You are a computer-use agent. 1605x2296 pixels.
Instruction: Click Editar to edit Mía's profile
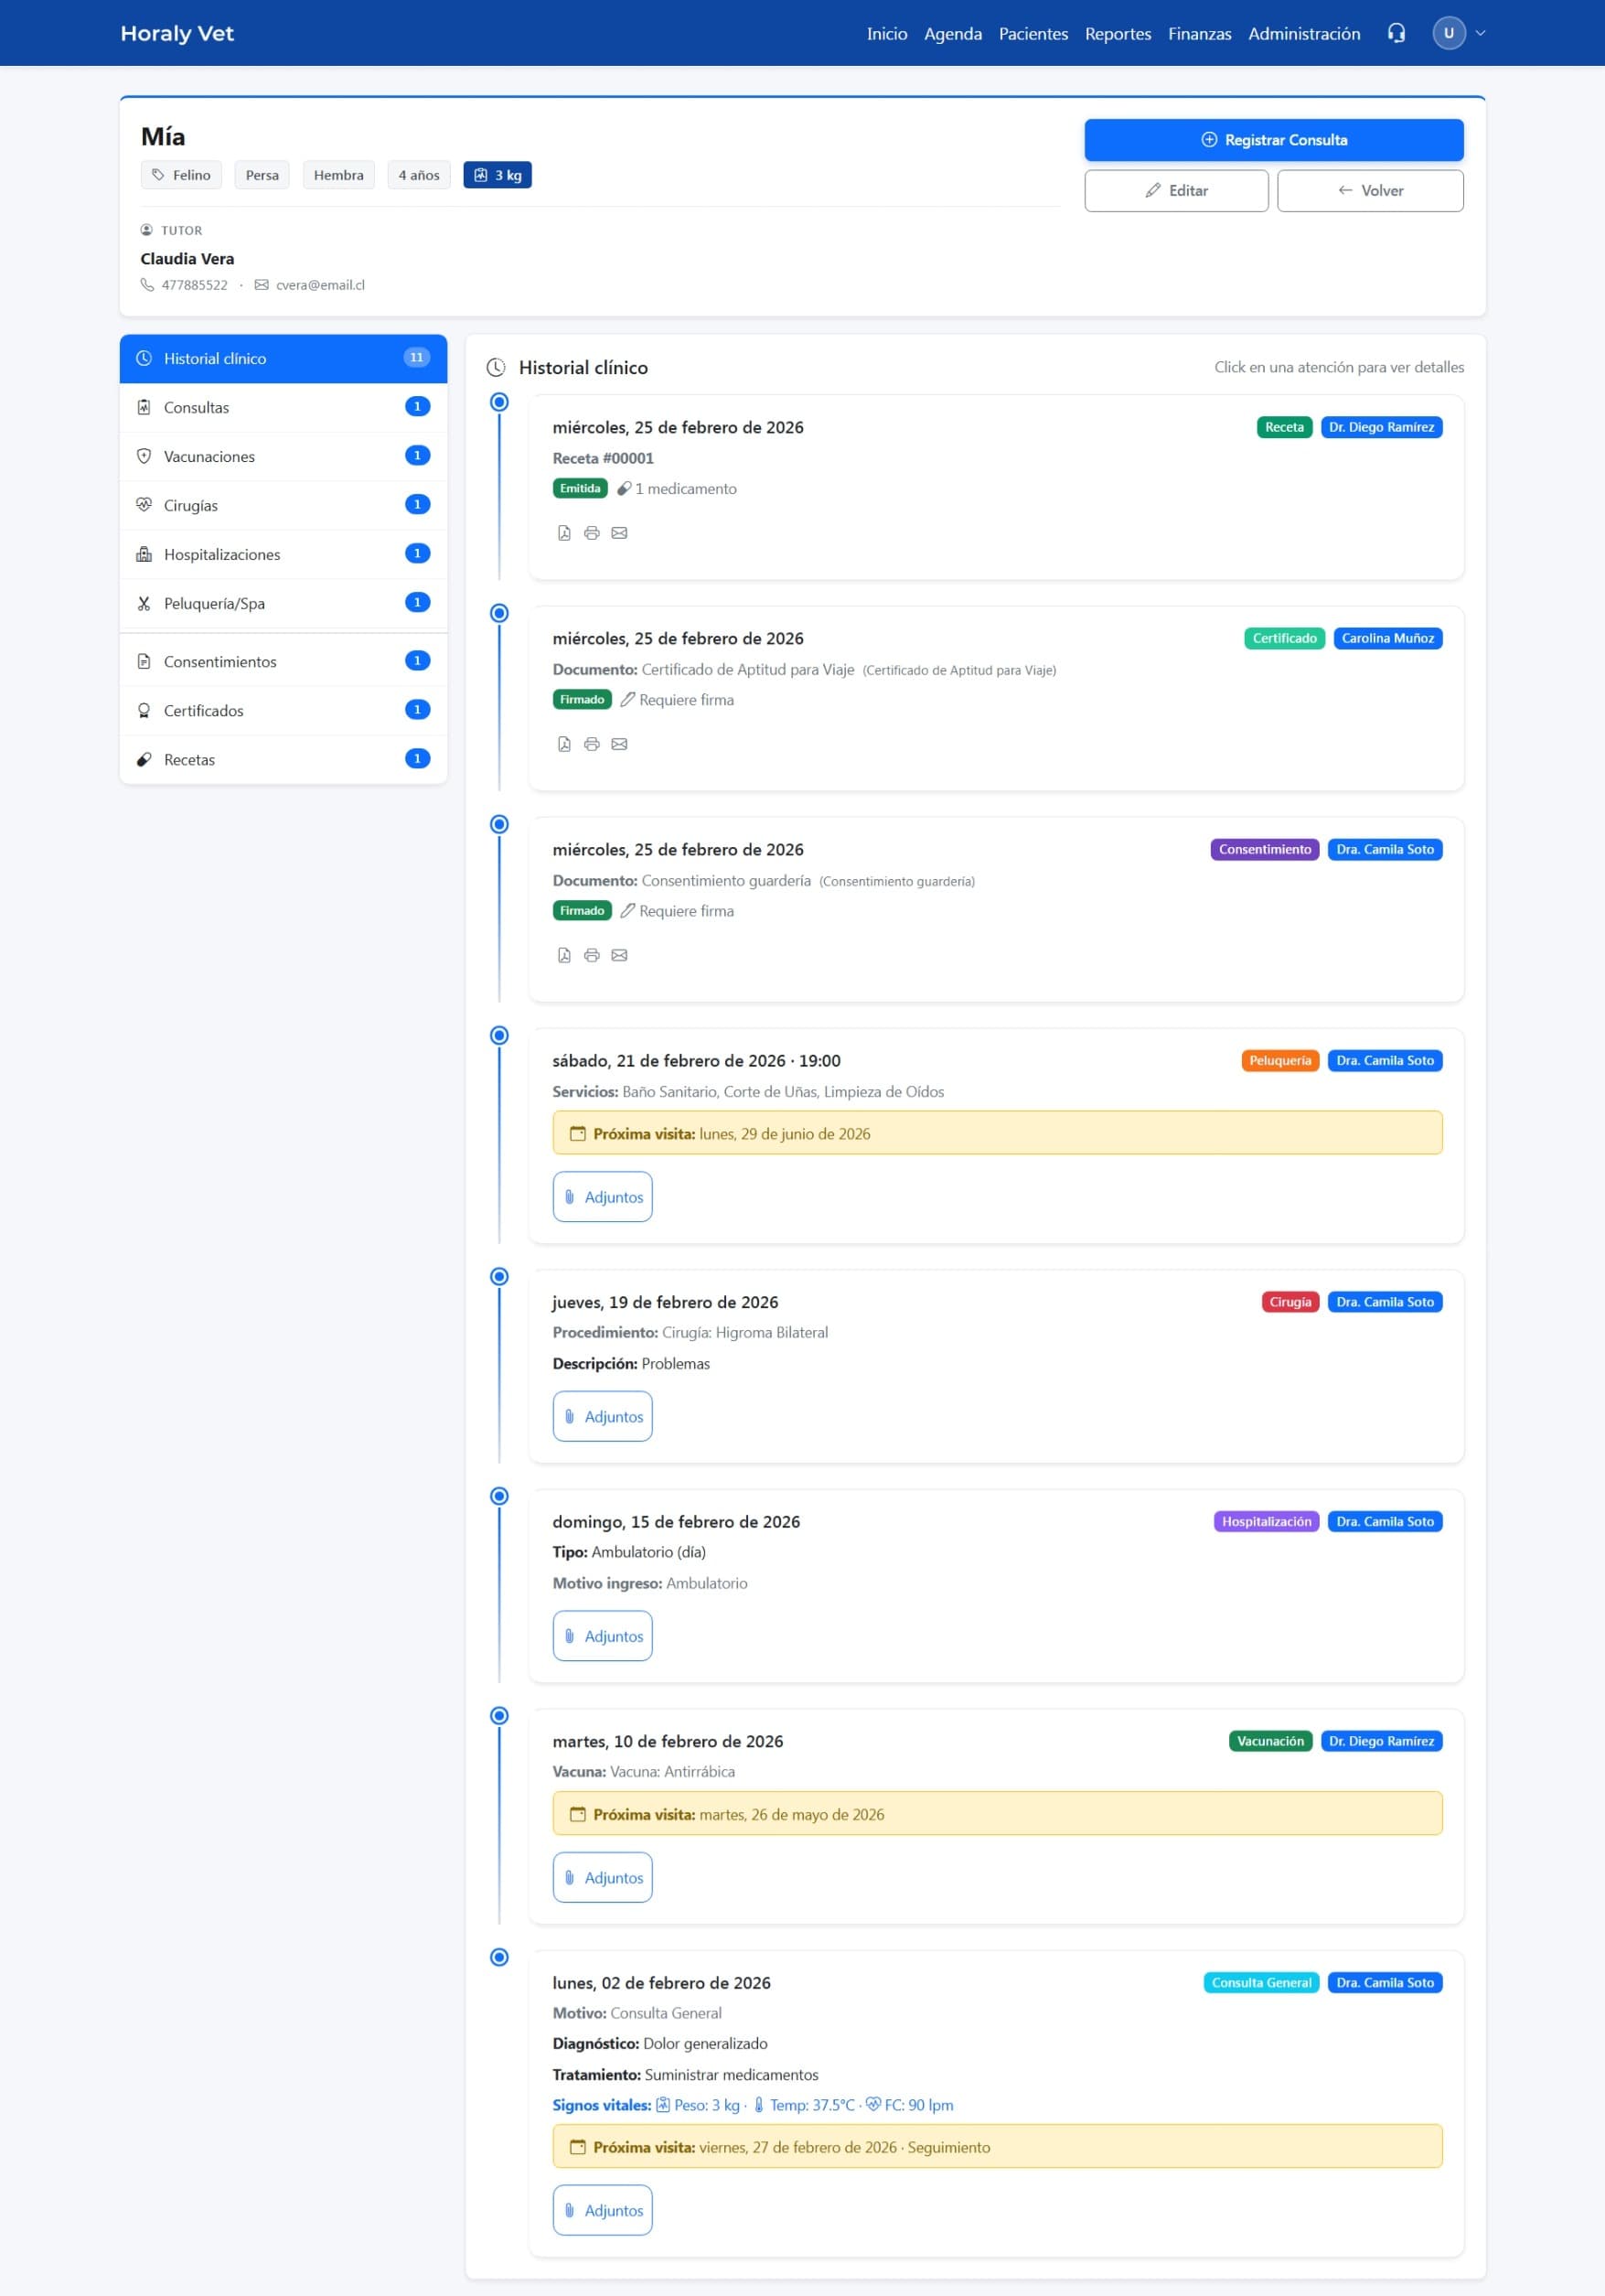coord(1176,190)
